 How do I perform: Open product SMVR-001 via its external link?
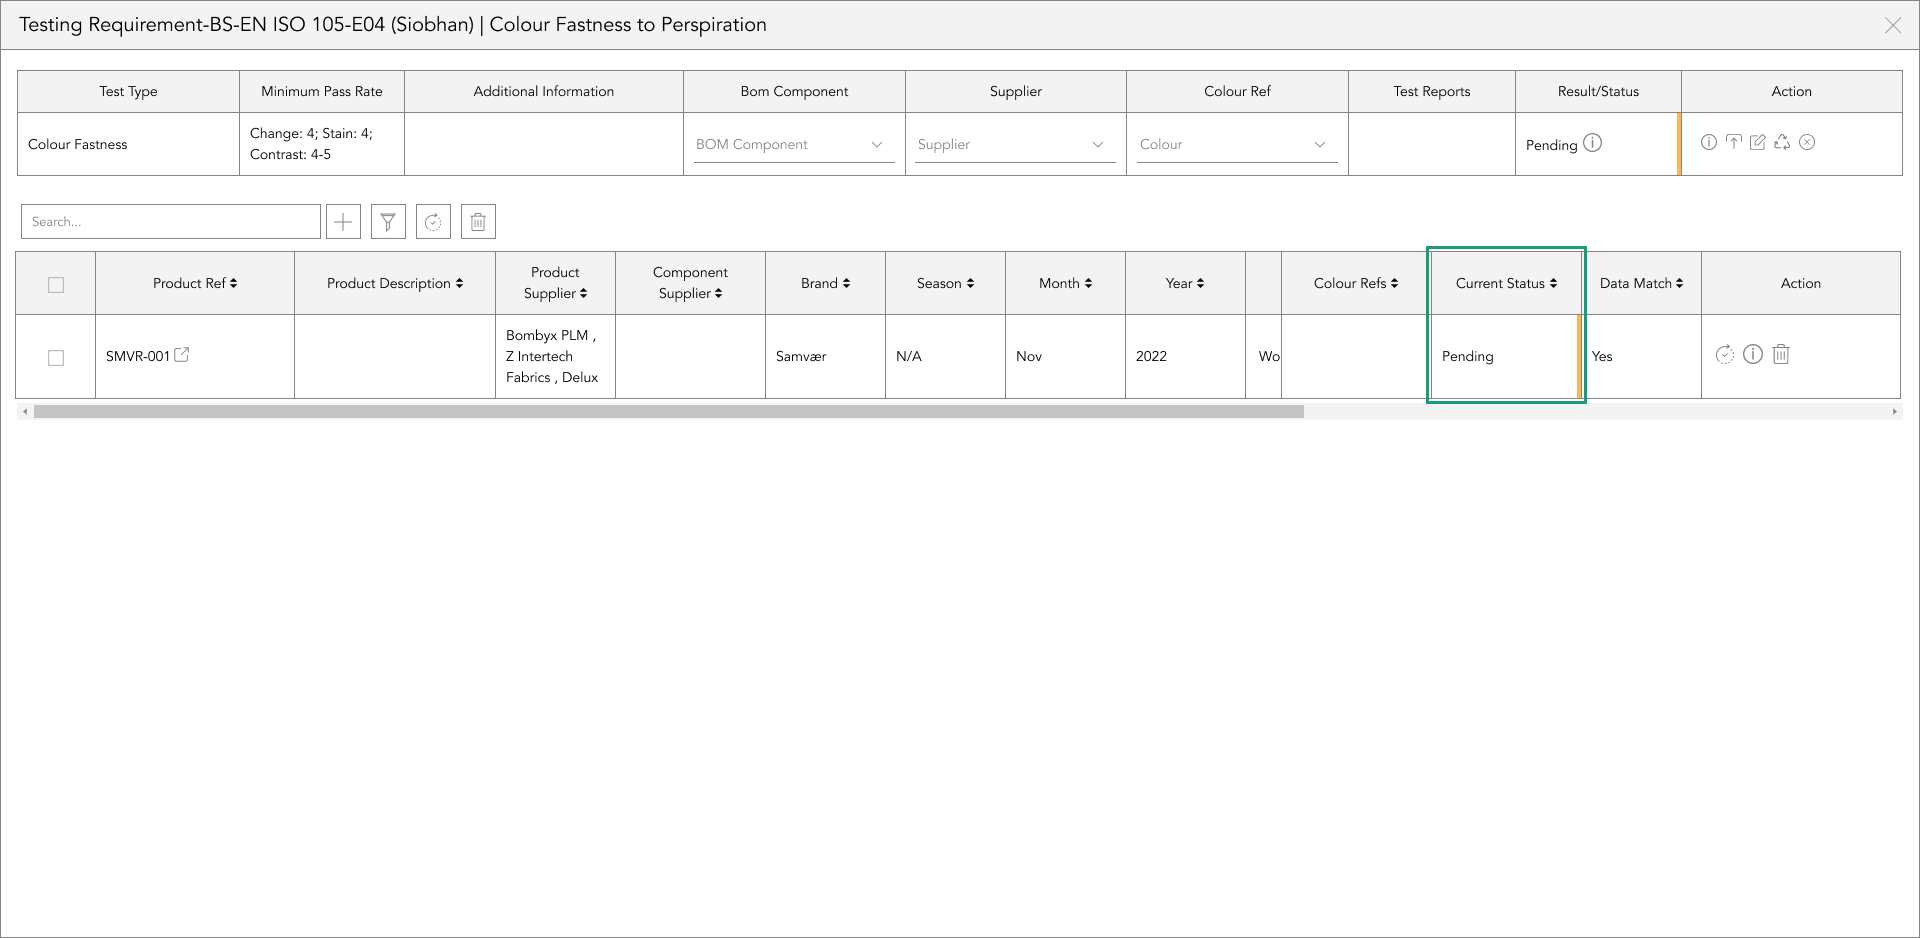point(182,353)
